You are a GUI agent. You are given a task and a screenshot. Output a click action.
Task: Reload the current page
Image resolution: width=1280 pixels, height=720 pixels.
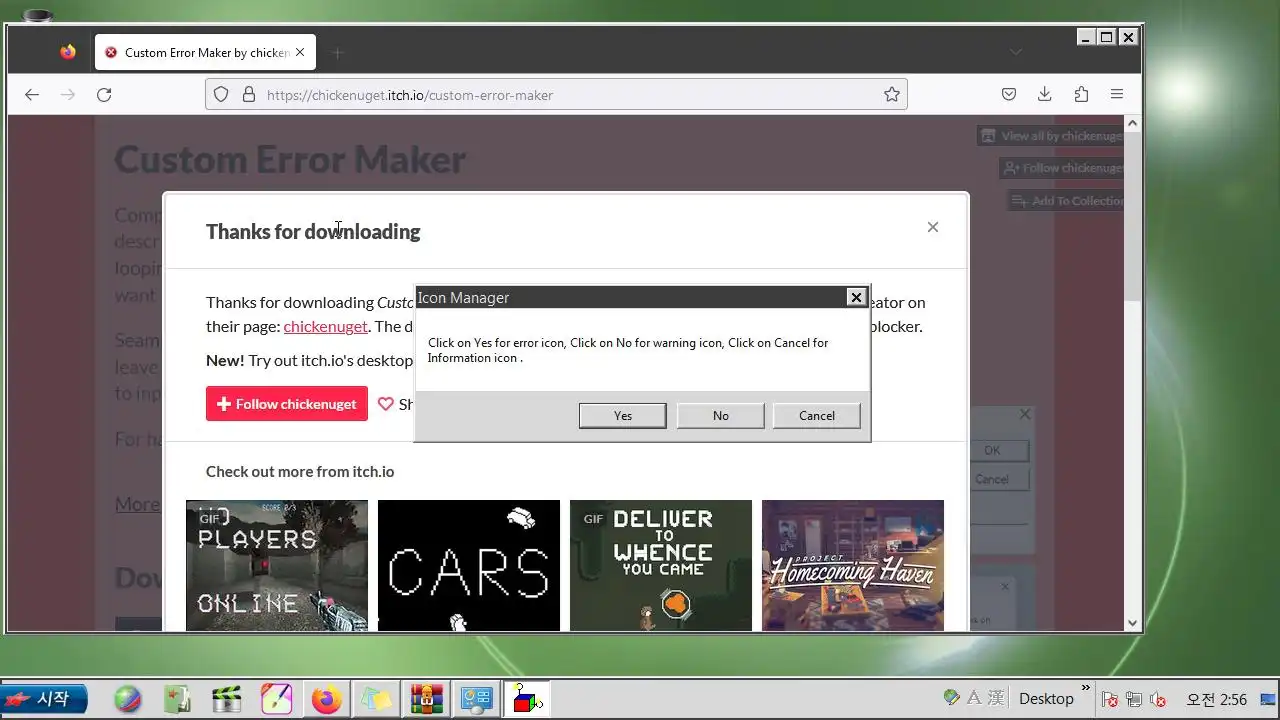pyautogui.click(x=104, y=95)
